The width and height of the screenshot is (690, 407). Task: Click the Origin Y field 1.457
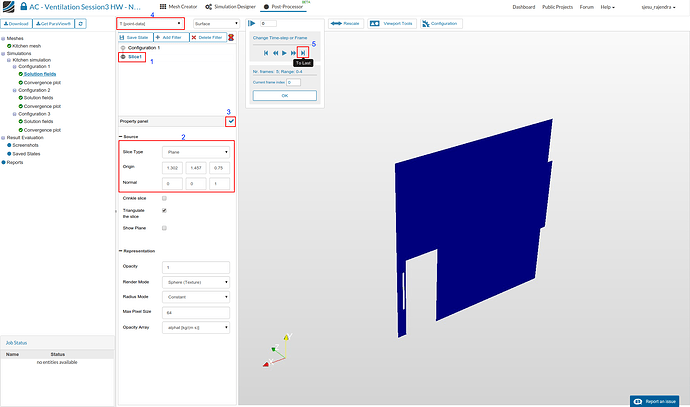tap(196, 168)
